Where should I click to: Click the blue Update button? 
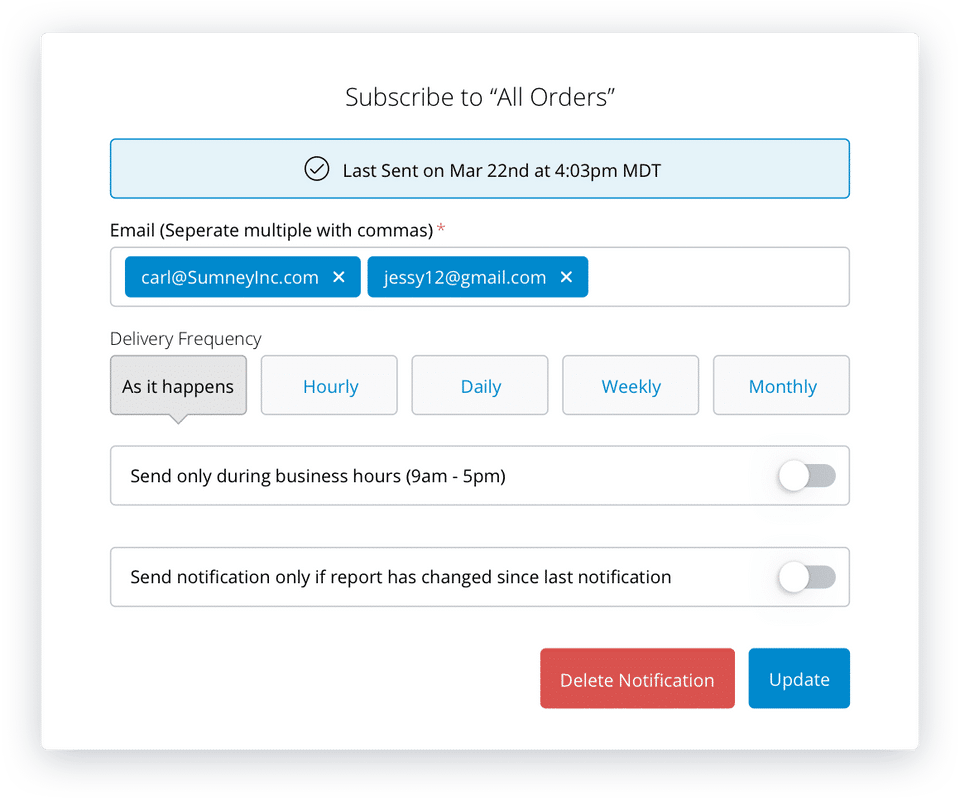799,679
